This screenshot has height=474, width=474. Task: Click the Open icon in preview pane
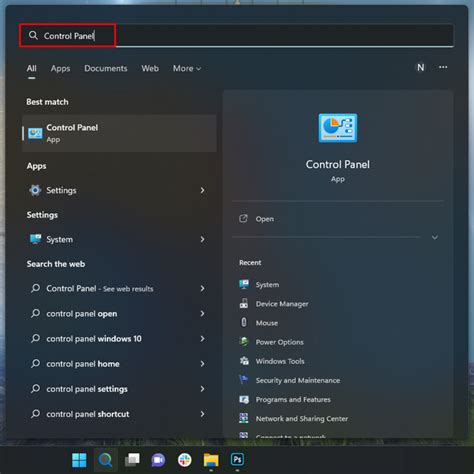tap(243, 219)
